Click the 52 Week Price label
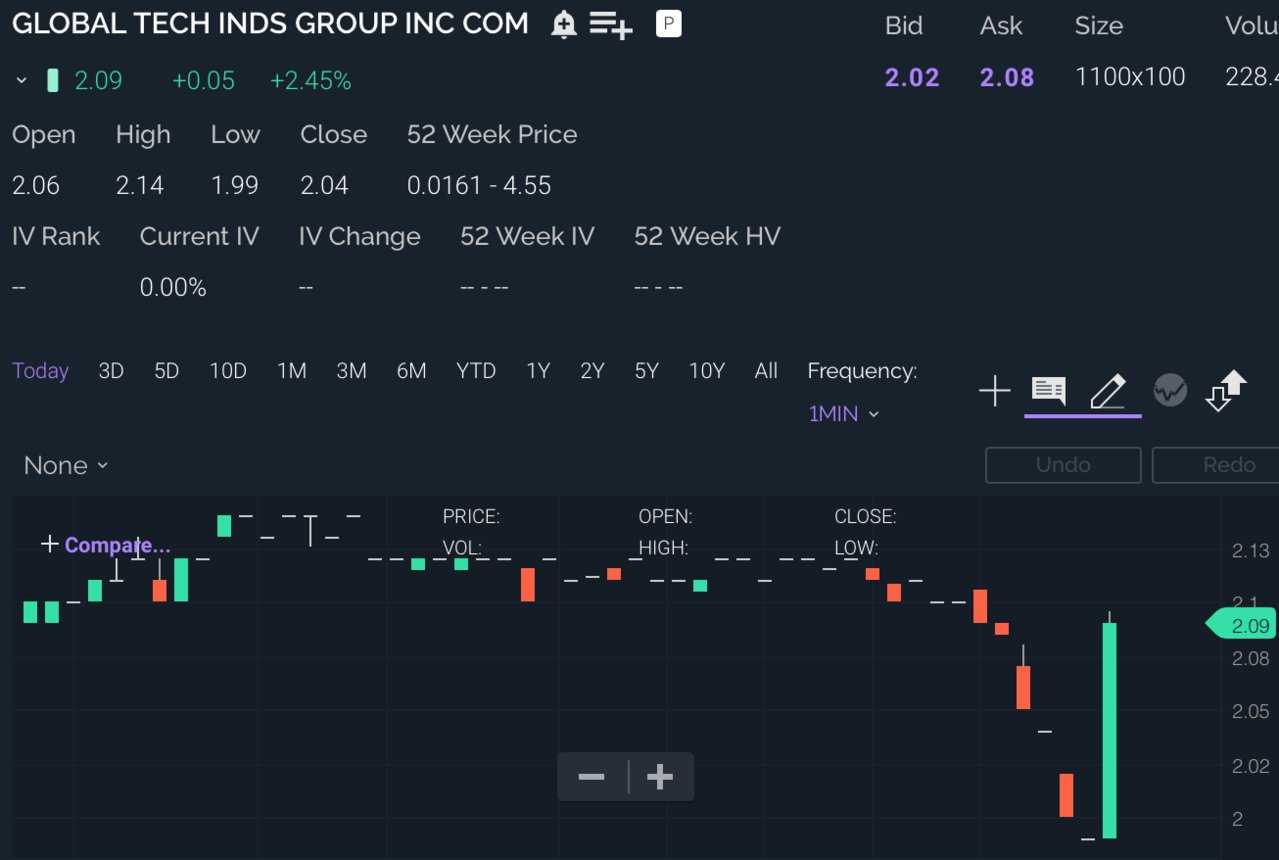 (x=492, y=135)
